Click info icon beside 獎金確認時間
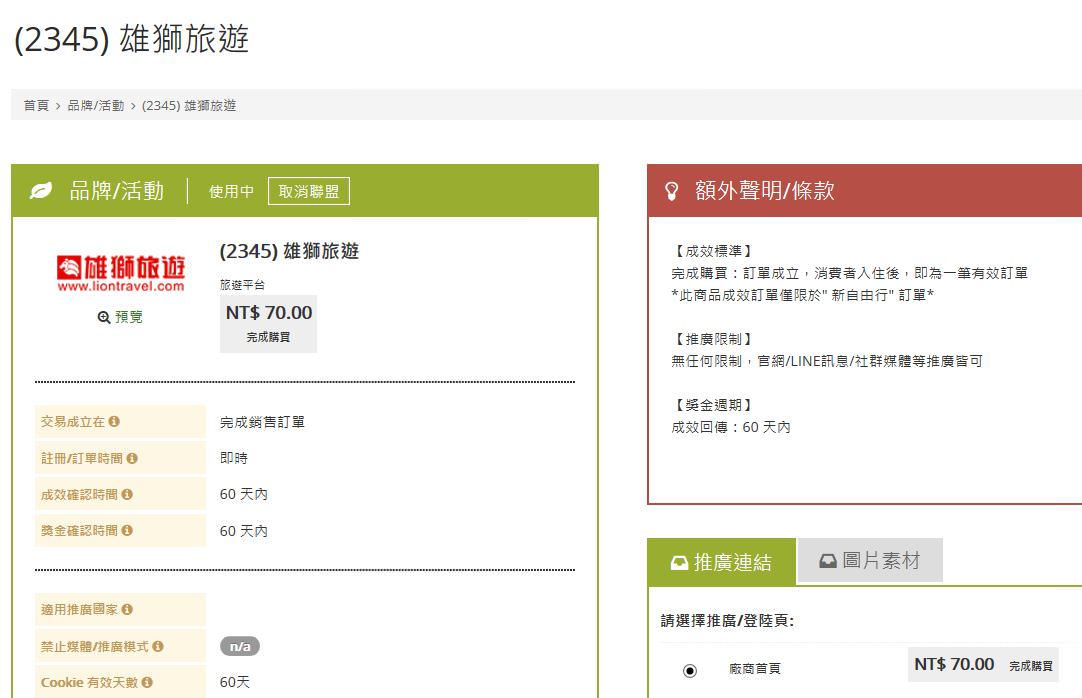Image resolution: width=1082 pixels, height=698 pixels. click(127, 530)
